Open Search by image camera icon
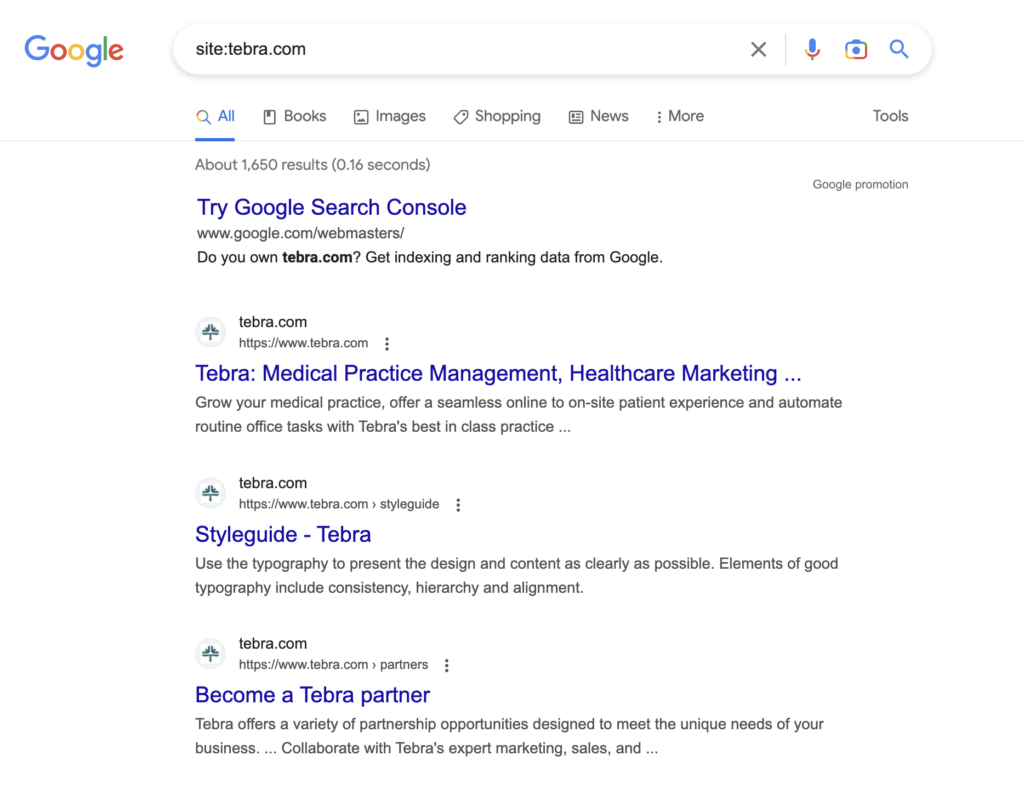Image resolution: width=1024 pixels, height=790 pixels. pos(856,50)
